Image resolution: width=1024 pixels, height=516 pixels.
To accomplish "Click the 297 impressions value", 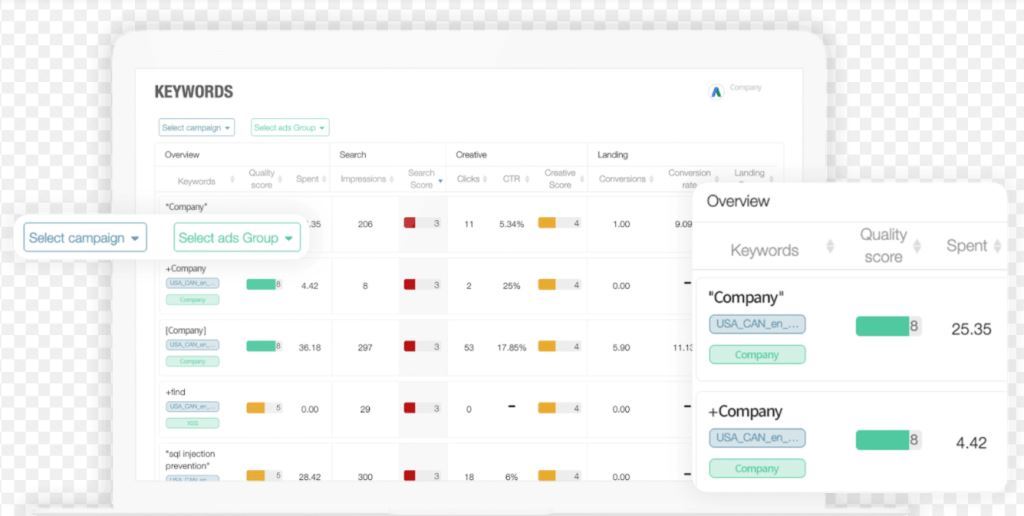I will (x=365, y=347).
